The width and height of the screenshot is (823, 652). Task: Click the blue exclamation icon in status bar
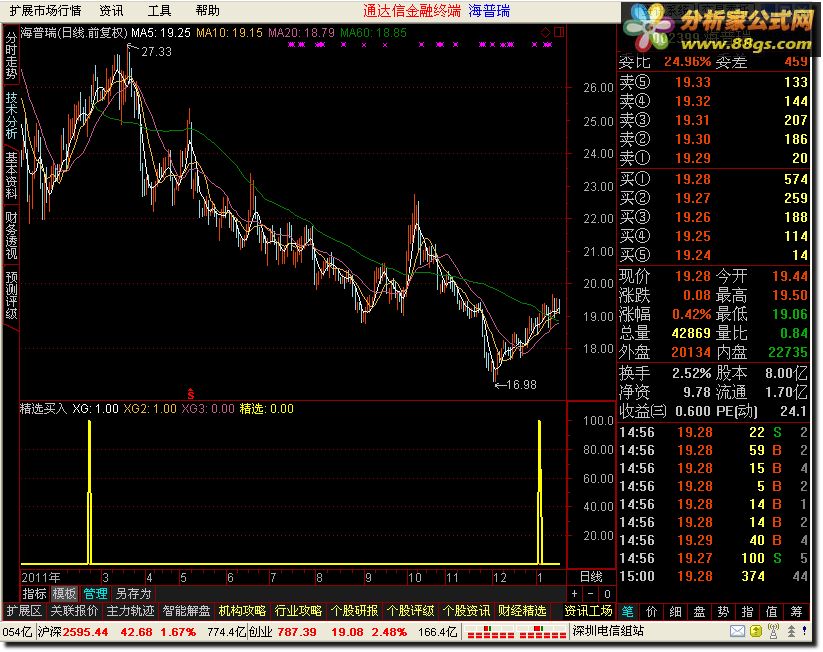click(804, 632)
